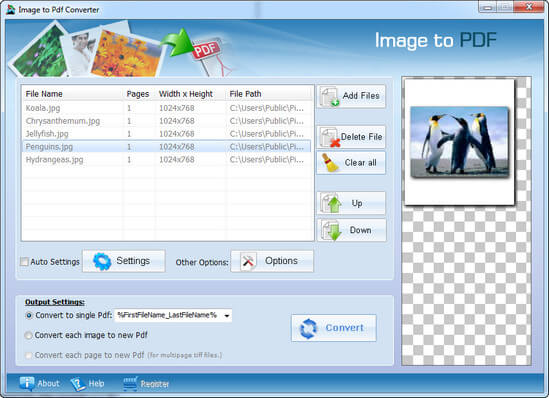Click the Clear all broom icon

(x=330, y=163)
